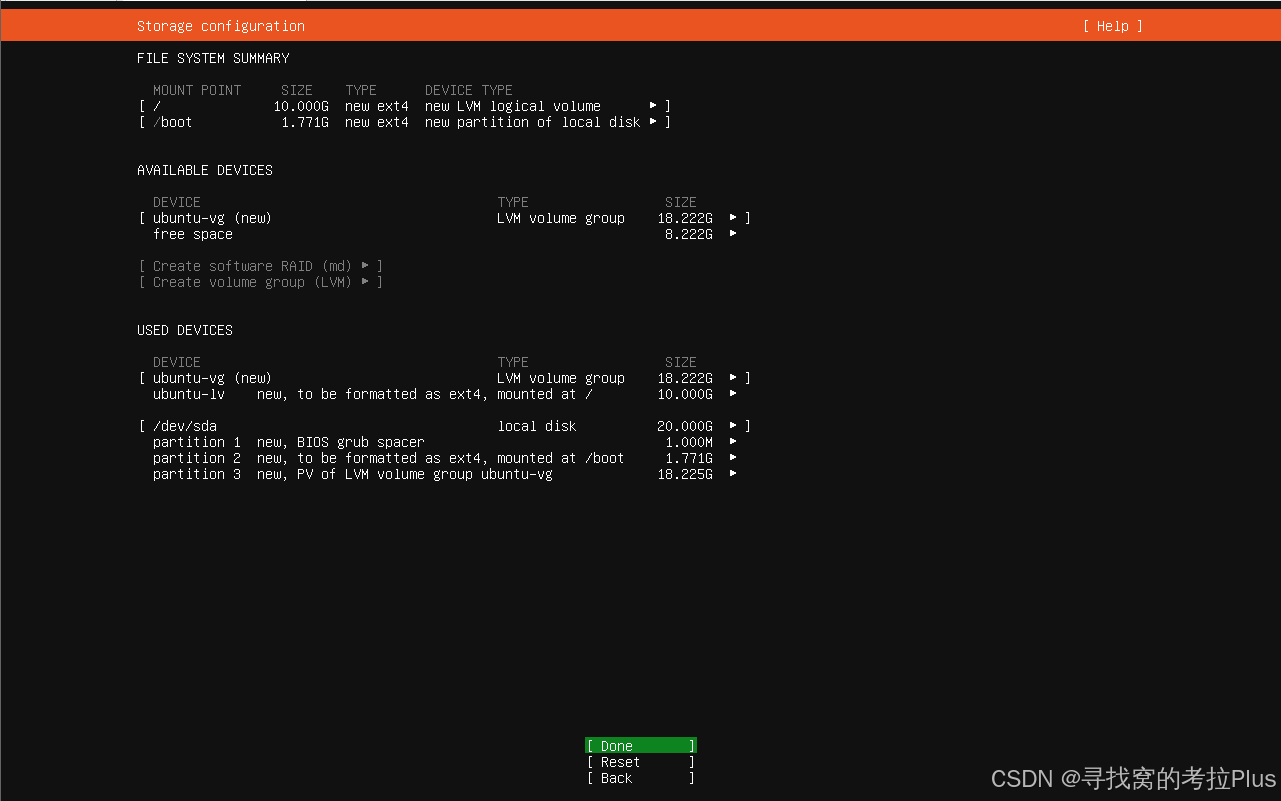Click the AVAILABLE DEVICES heading
Image resolution: width=1281 pixels, height=801 pixels.
pos(205,170)
